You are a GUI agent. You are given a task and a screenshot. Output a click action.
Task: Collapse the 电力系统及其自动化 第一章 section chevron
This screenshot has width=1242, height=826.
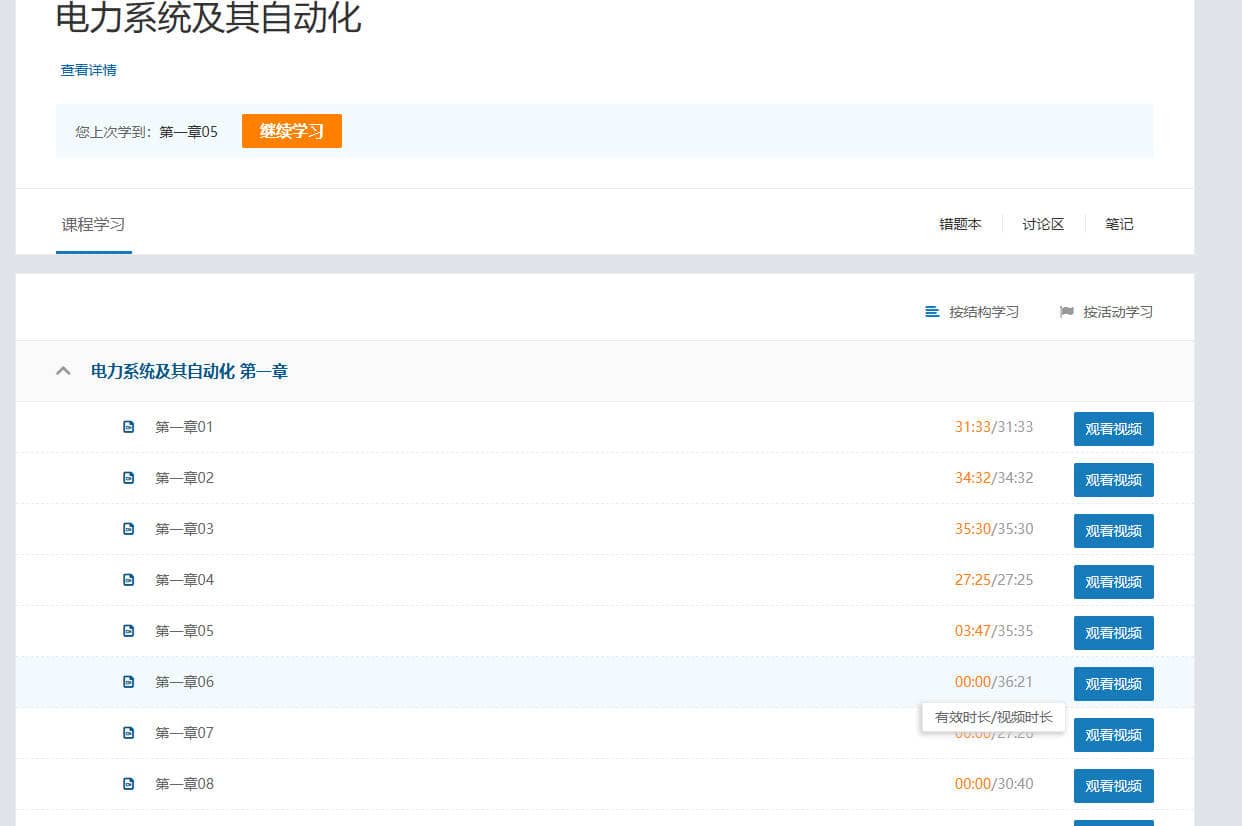pos(63,371)
